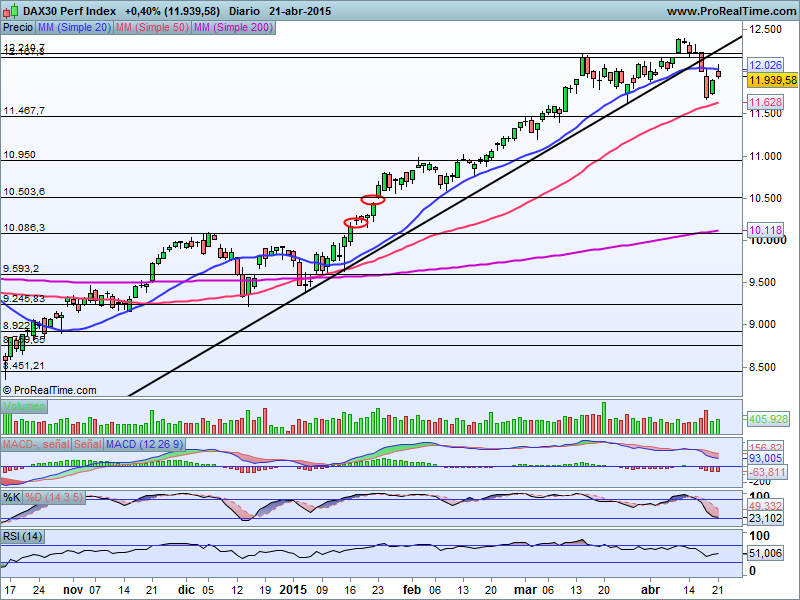Open the www.ProRealTime.com link
Screen dimensions: 800x600
tap(732, 11)
